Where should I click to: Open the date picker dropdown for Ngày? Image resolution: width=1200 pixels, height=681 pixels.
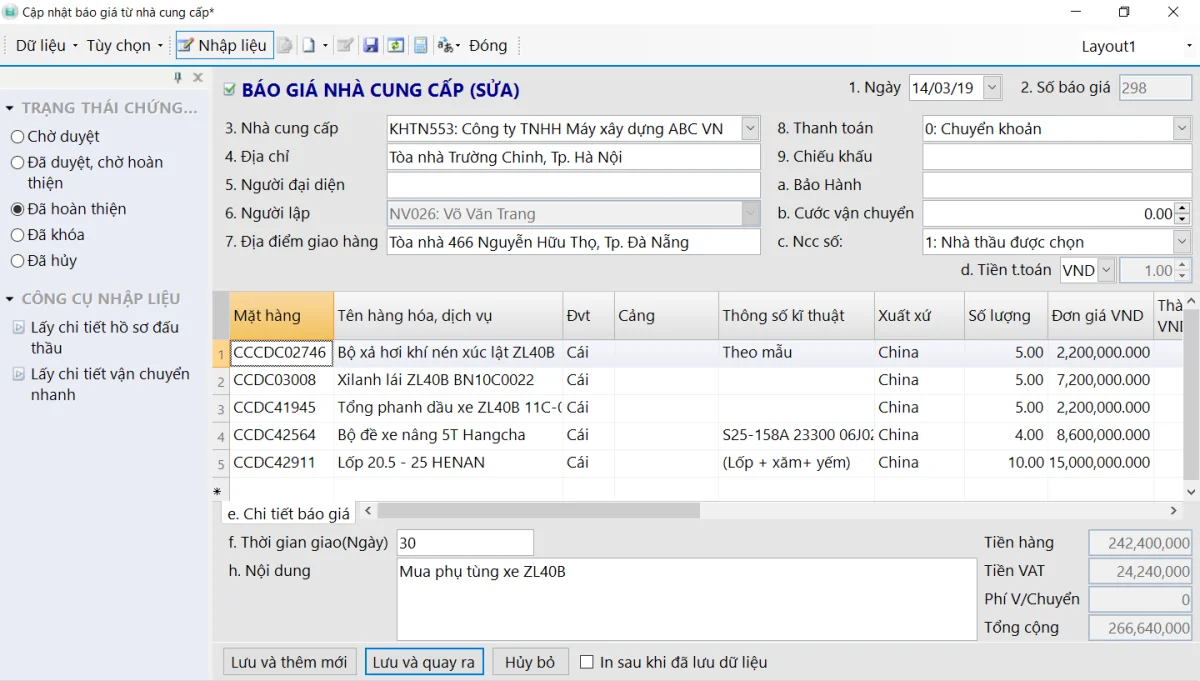click(x=991, y=88)
